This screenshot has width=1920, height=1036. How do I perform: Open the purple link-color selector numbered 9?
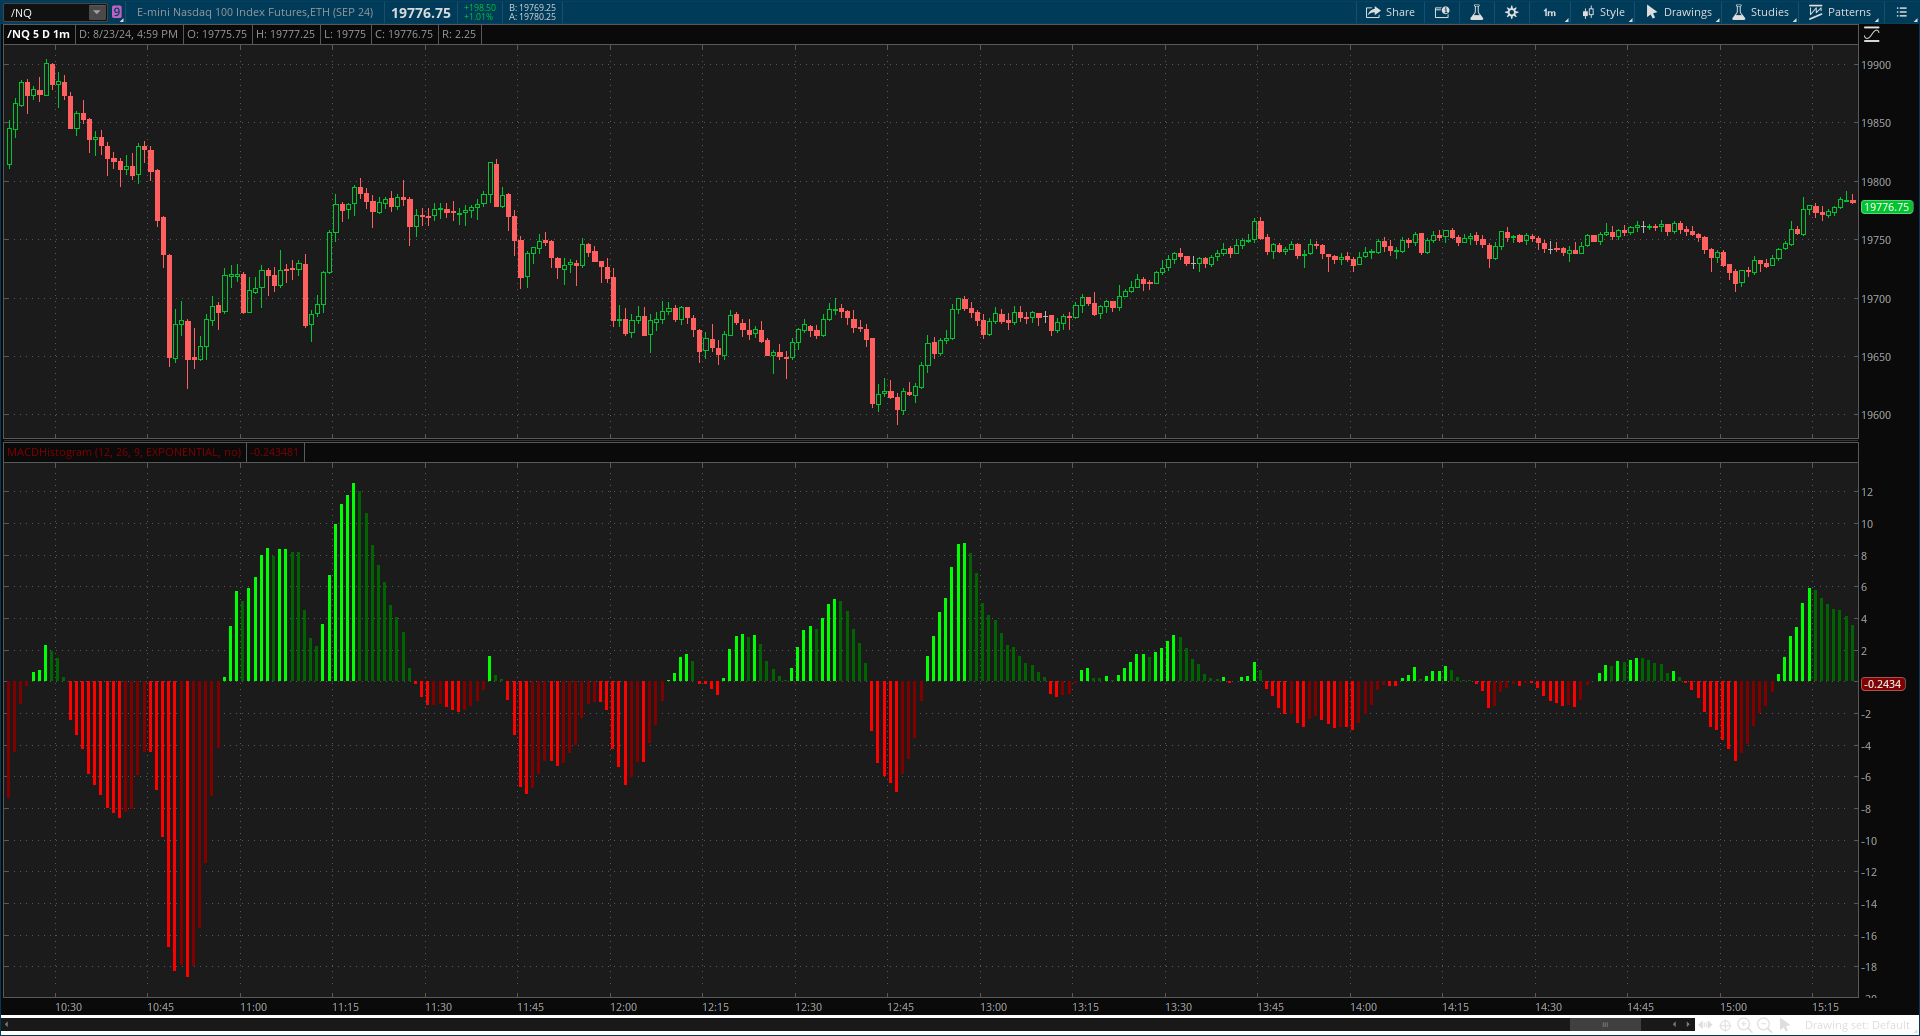point(117,12)
